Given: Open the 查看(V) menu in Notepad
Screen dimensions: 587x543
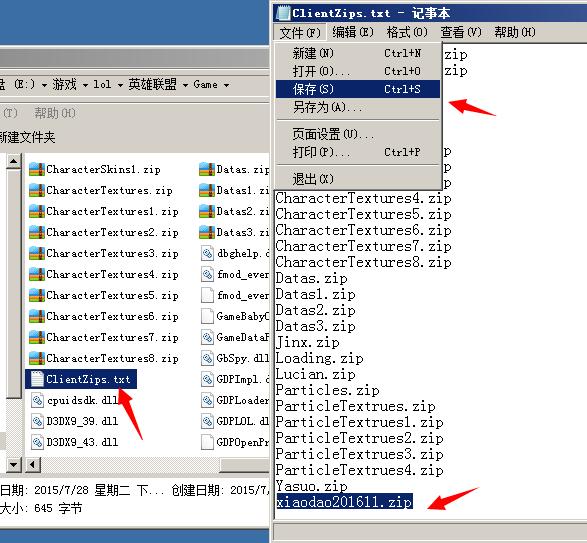Looking at the screenshot, I should pos(461,33).
